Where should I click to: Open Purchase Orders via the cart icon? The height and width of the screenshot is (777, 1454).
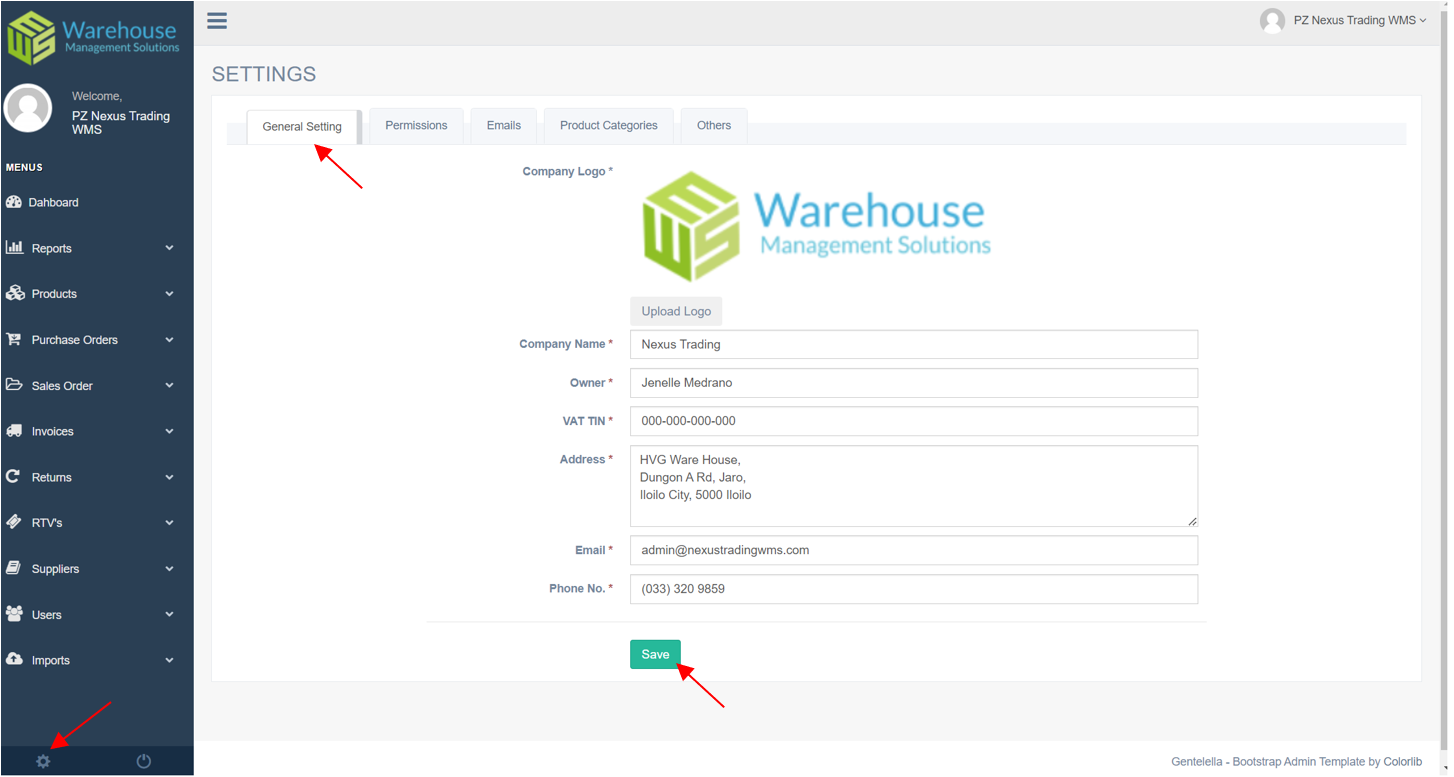[16, 339]
